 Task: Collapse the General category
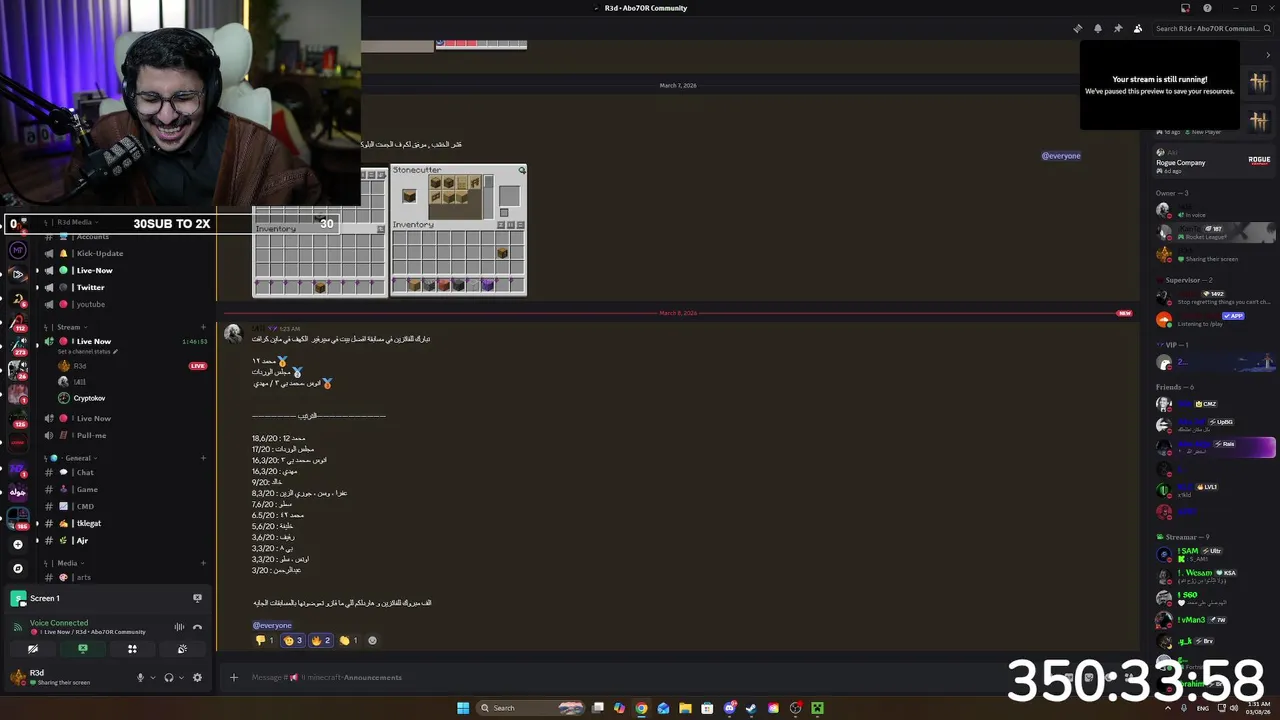(70, 458)
